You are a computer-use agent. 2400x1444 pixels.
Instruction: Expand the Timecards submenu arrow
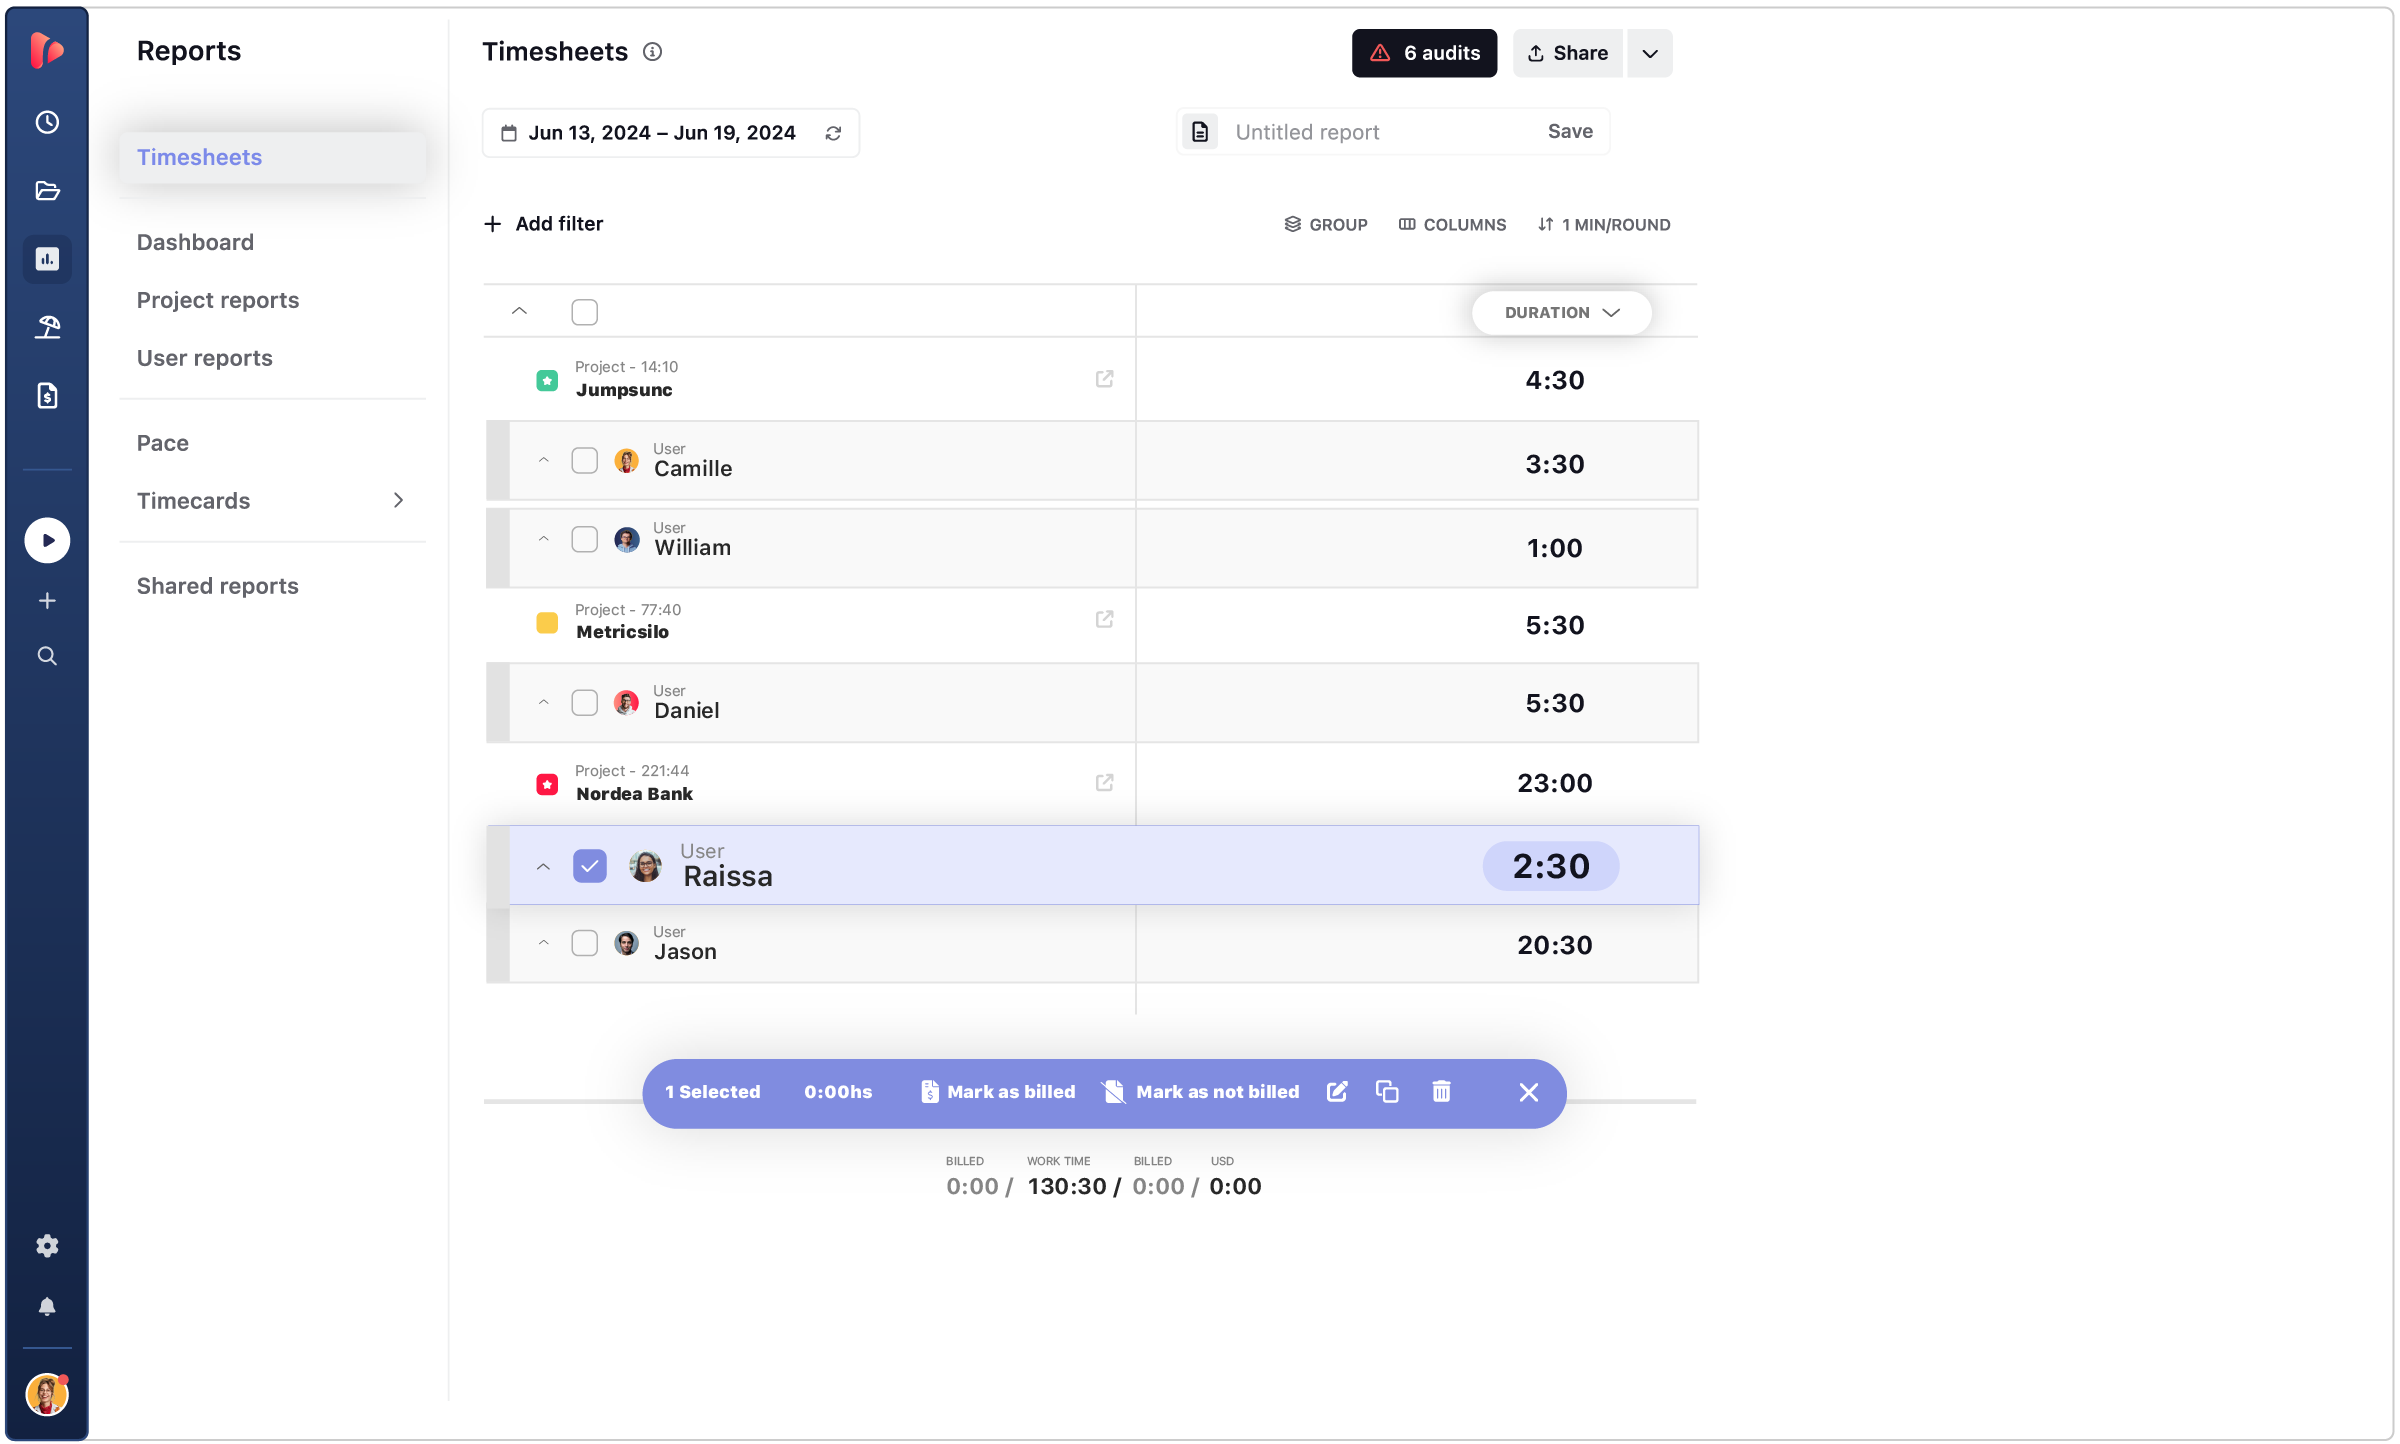[398, 500]
